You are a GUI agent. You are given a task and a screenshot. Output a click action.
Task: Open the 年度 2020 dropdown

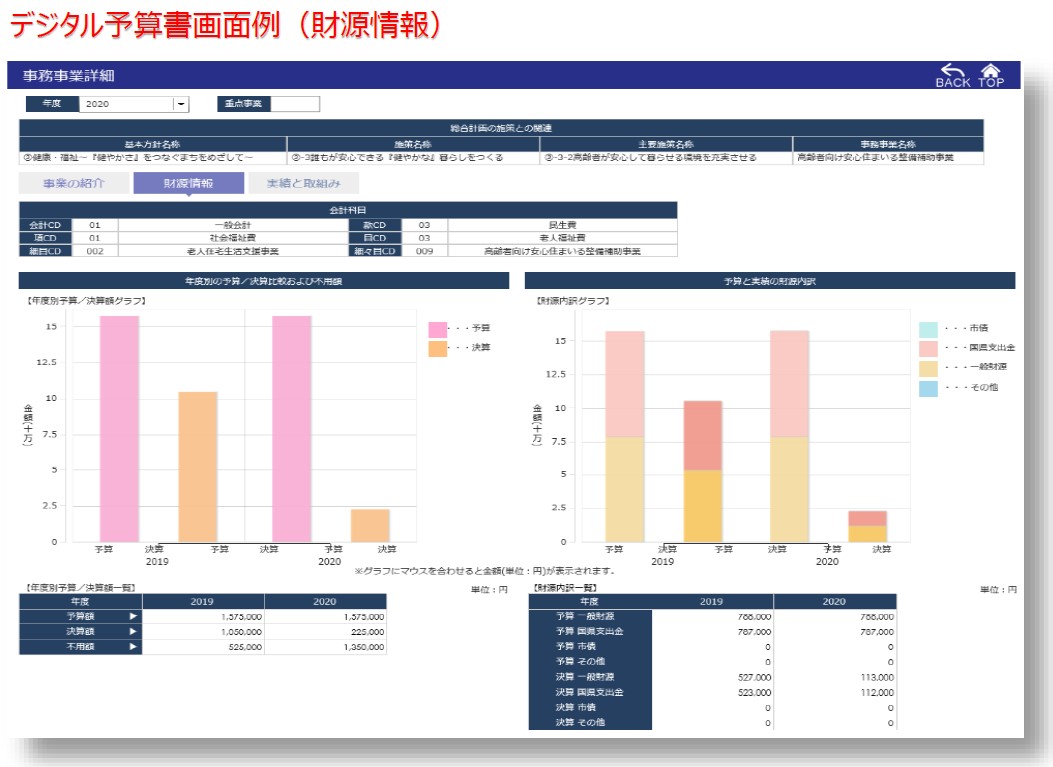[181, 104]
